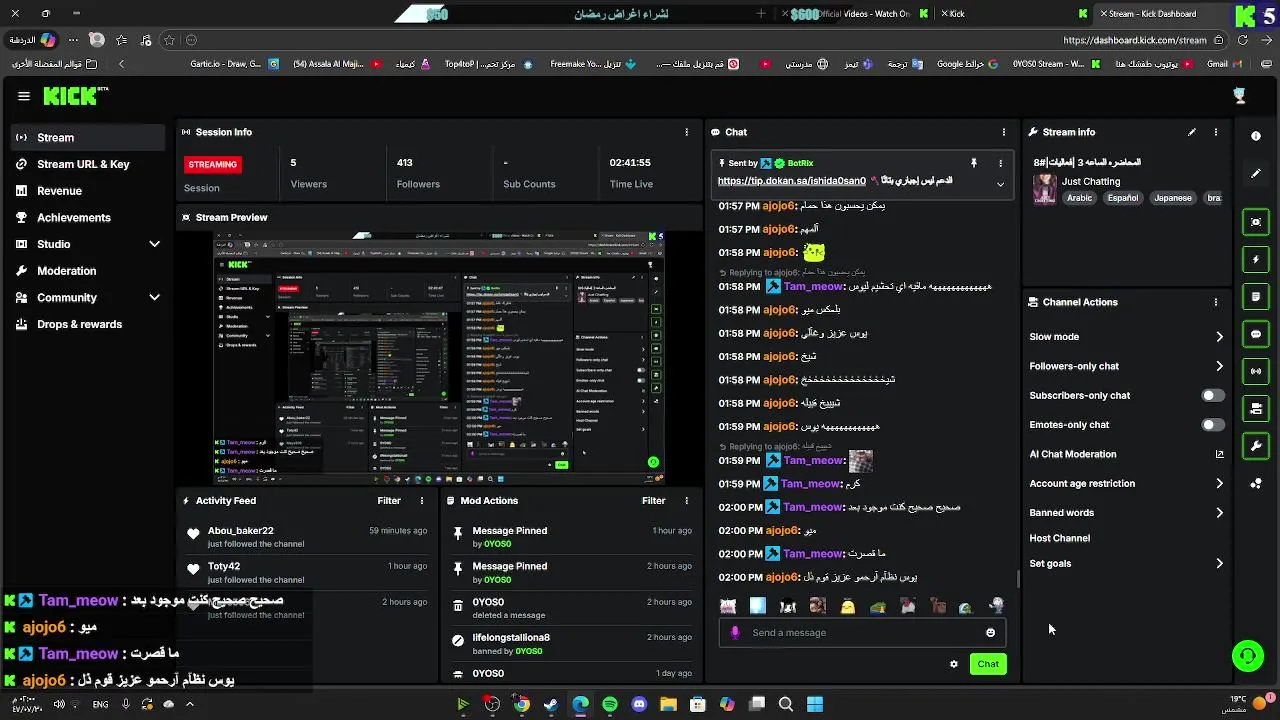The image size is (1280, 720).
Task: Collapse the pinned message chevron
Action: (x=1000, y=184)
